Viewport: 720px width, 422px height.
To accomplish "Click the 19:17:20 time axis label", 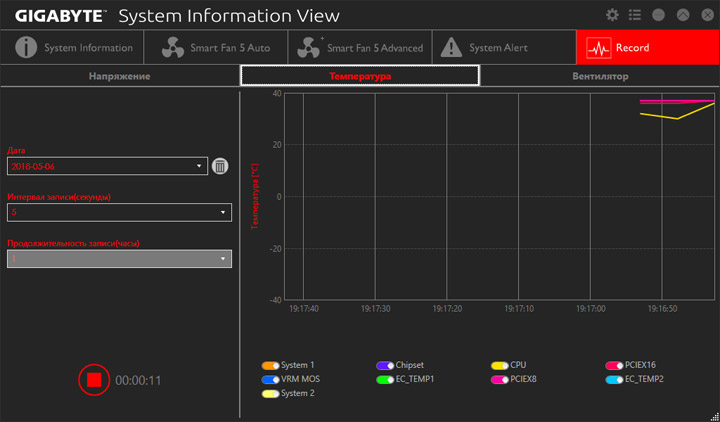I will click(447, 309).
